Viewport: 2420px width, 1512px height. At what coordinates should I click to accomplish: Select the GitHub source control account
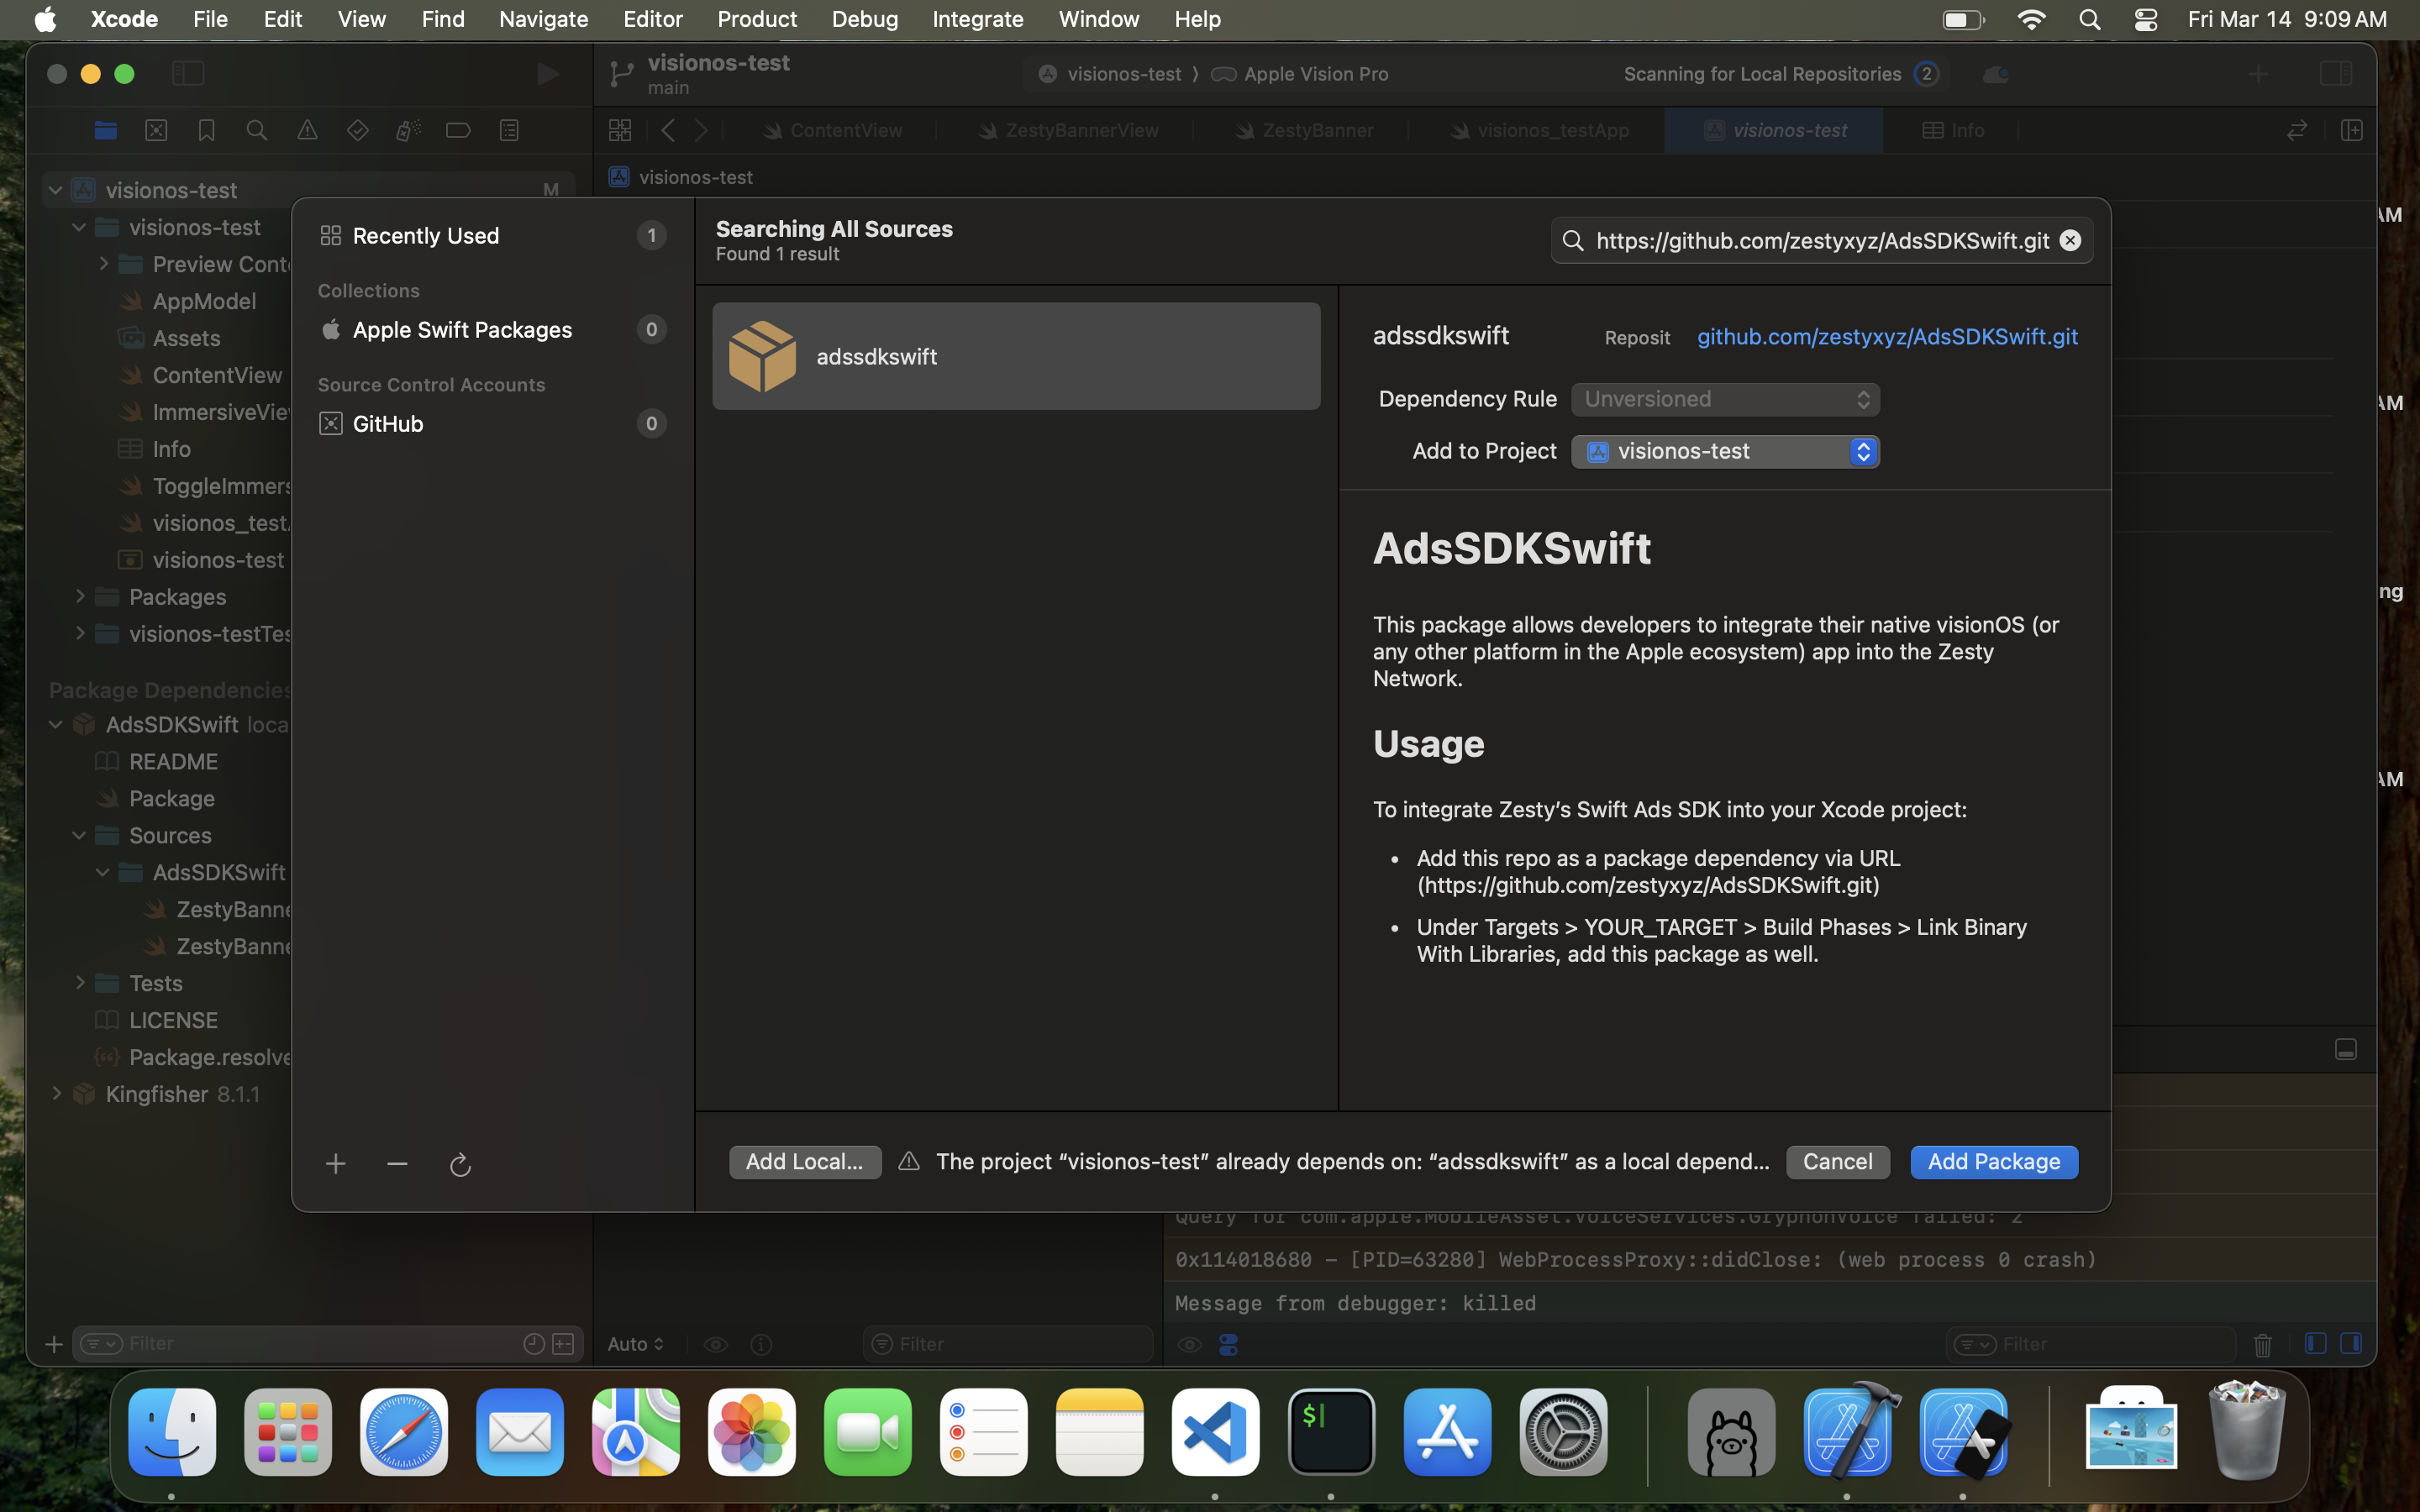tap(492, 424)
